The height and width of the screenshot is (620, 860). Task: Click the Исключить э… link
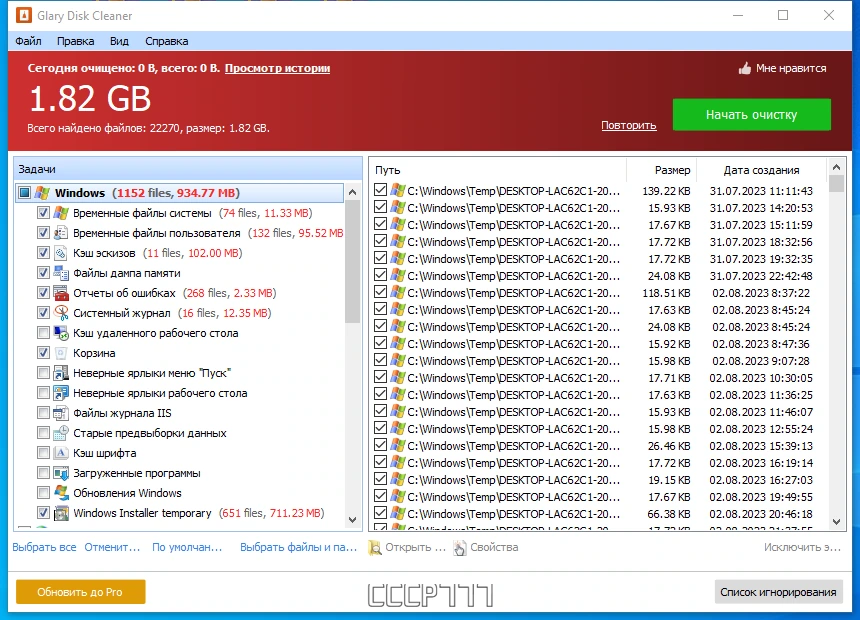pos(802,547)
